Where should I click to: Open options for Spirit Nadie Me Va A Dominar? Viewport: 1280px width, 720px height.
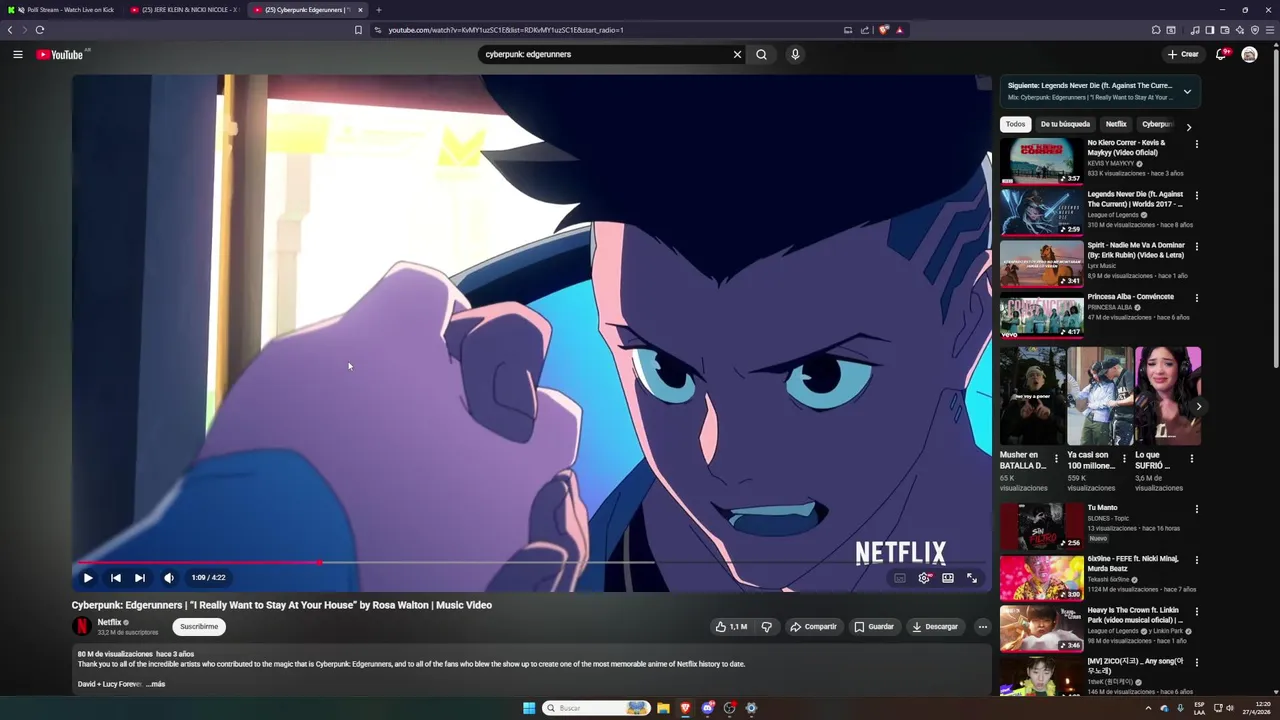click(1196, 246)
